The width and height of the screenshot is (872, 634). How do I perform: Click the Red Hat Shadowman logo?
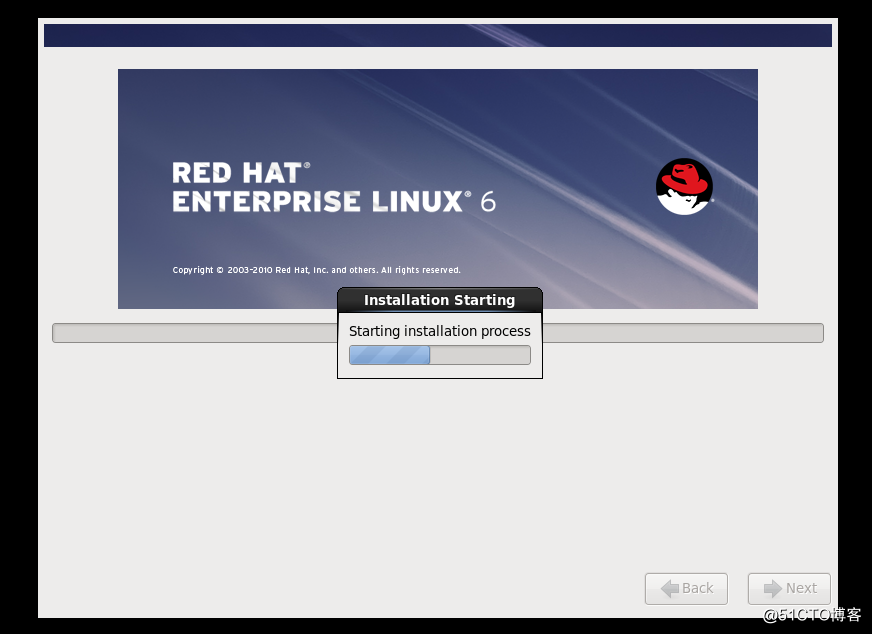(x=684, y=186)
